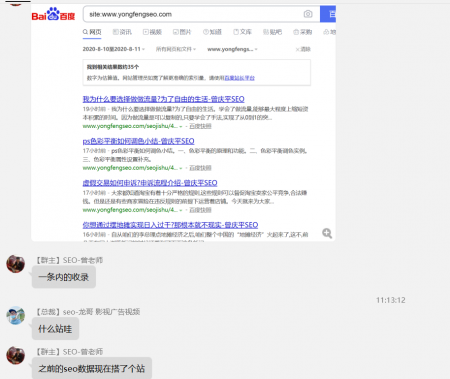
Task: Click green URL under 我为什么要选择做微流量 result
Action: pos(130,126)
